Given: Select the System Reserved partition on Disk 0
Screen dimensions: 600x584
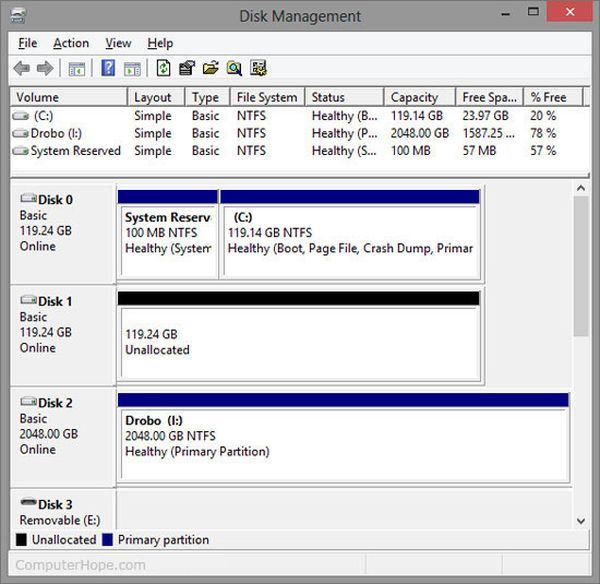Looking at the screenshot, I should (x=167, y=240).
